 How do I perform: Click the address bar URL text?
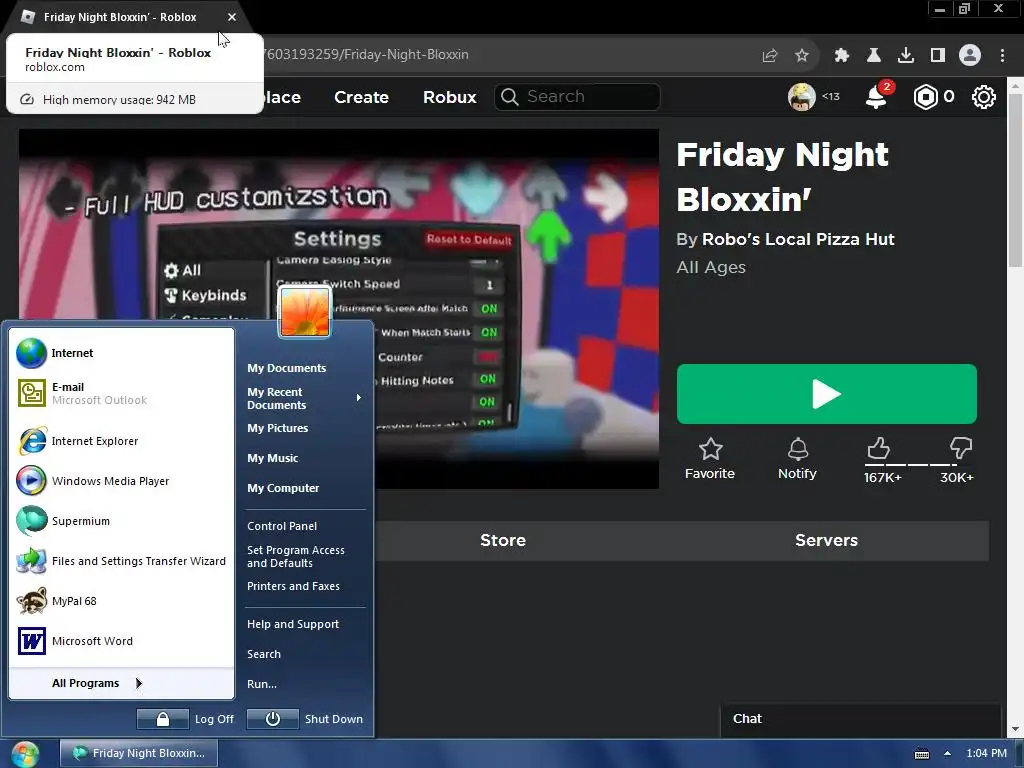(367, 55)
